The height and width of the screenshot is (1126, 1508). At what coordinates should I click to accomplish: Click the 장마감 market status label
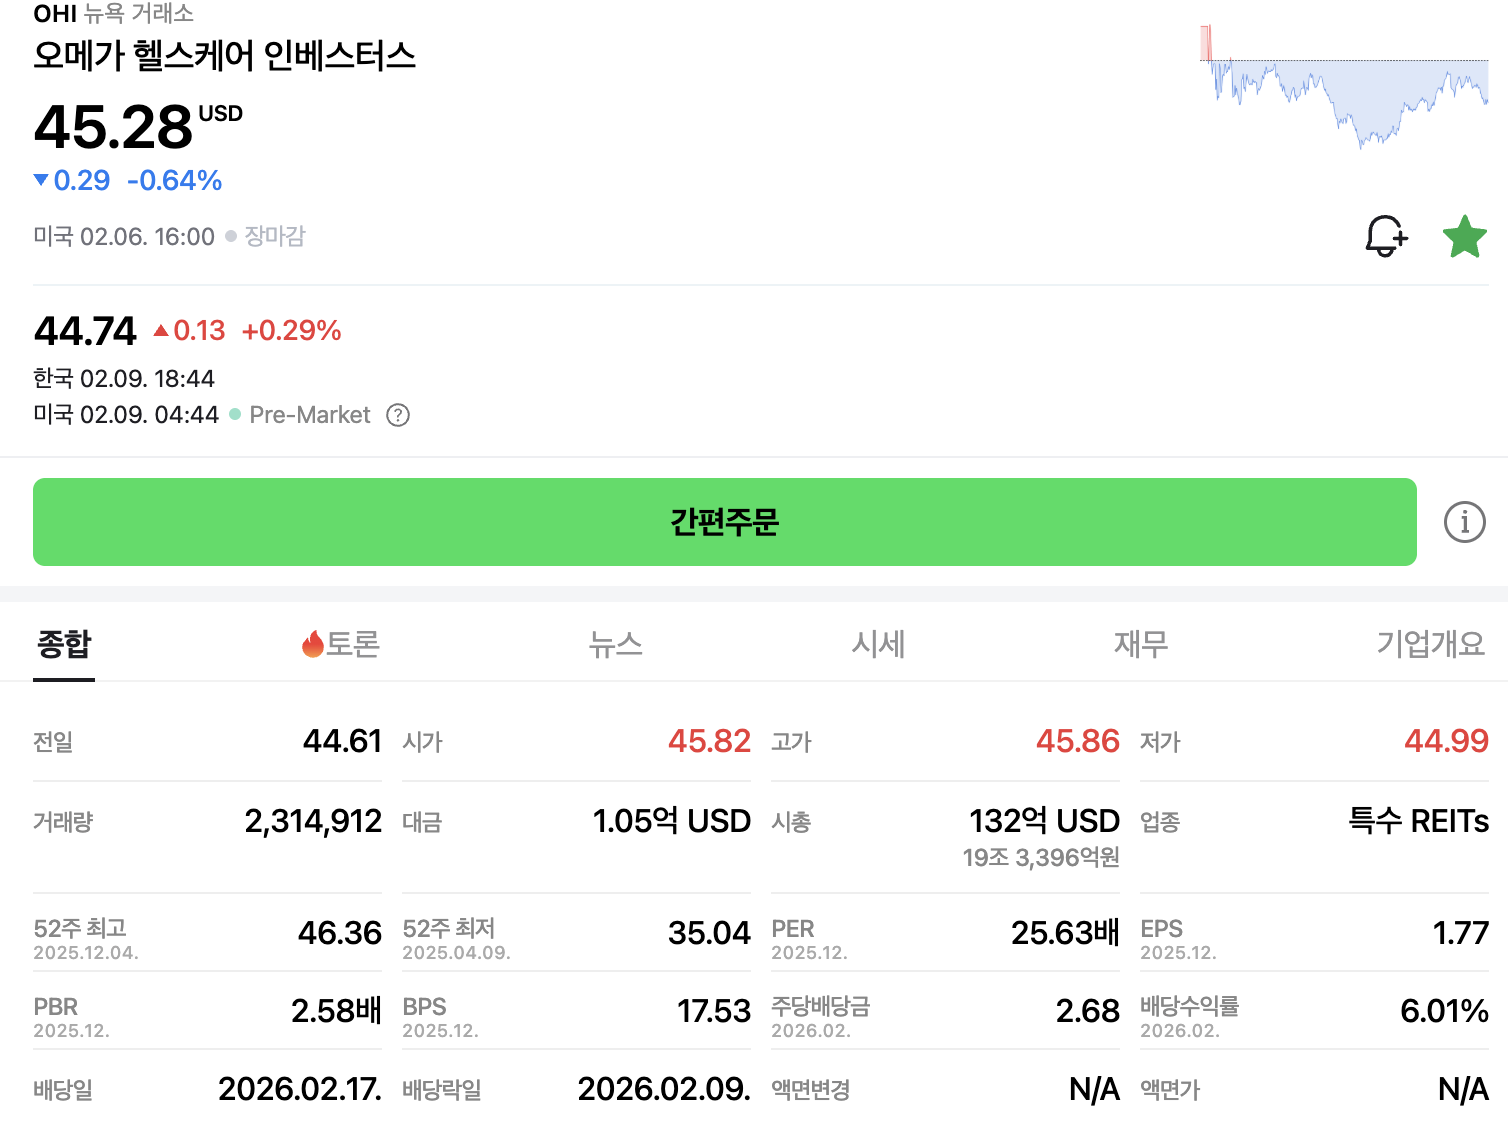tap(275, 237)
